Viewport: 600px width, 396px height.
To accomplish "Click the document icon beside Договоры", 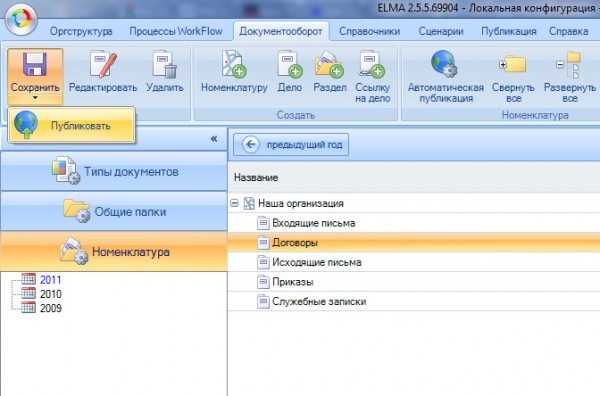I will [x=263, y=243].
